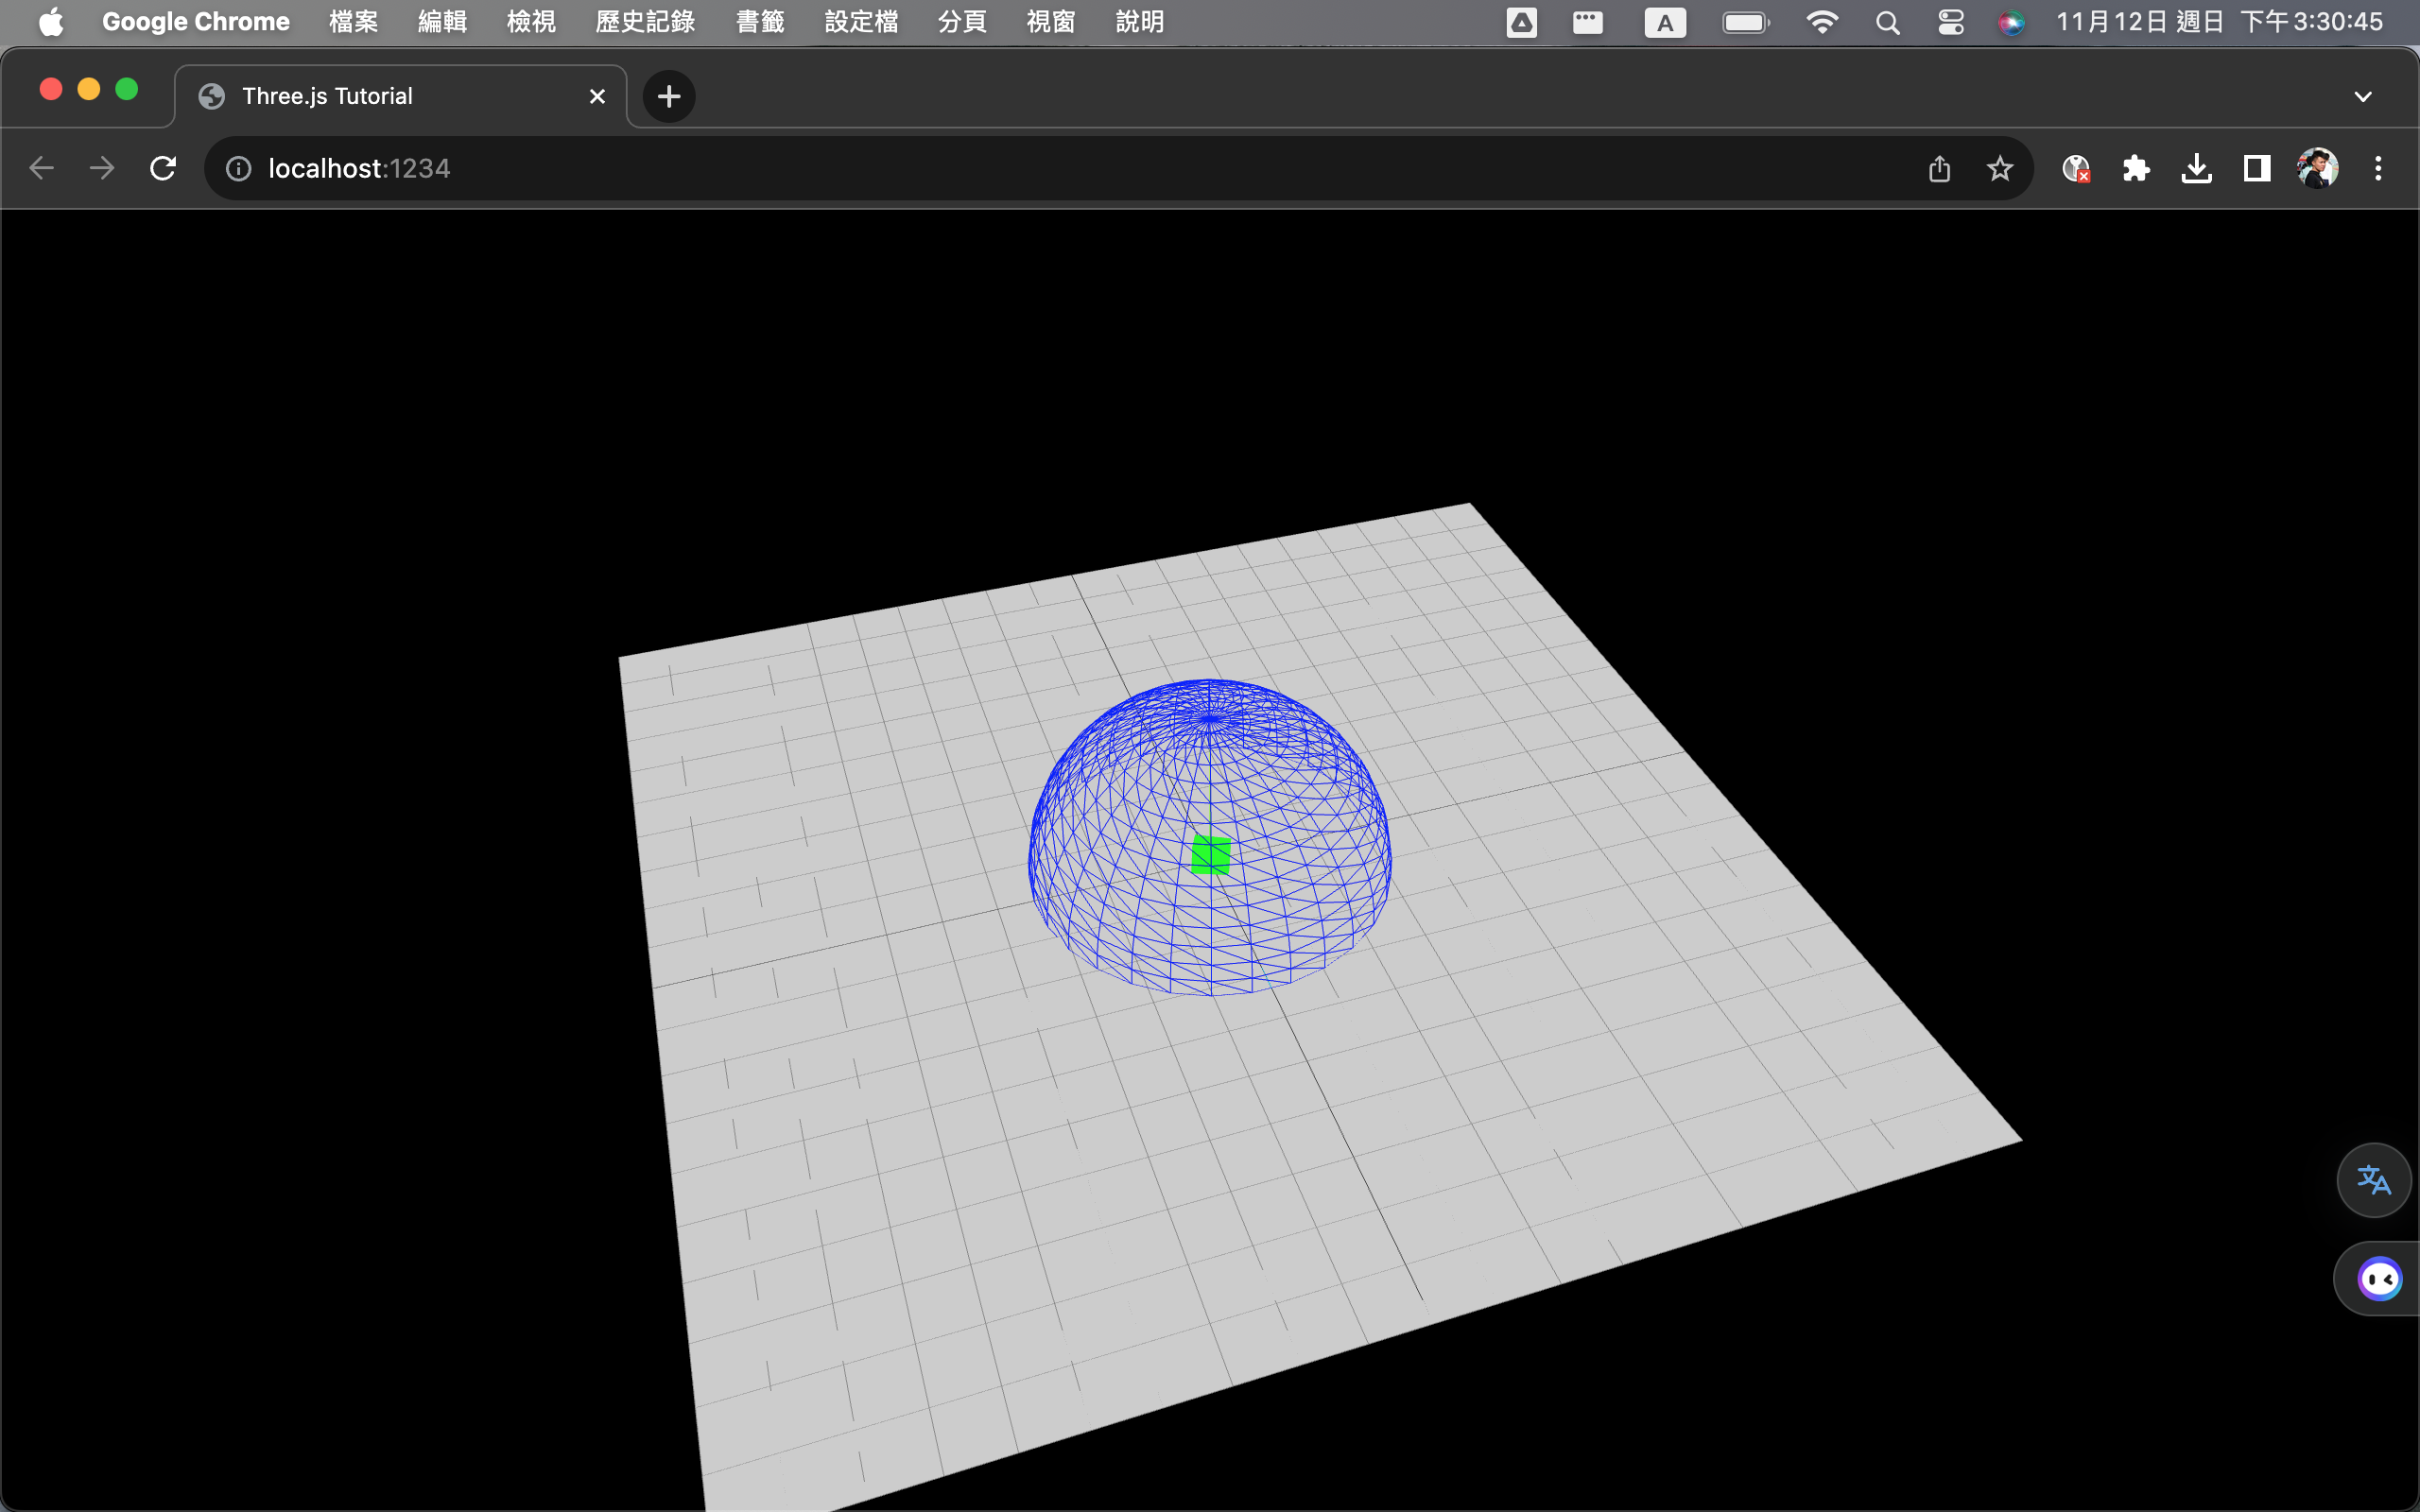Open the 歷史記錄 menu
2420x1512 pixels.
pos(645,22)
